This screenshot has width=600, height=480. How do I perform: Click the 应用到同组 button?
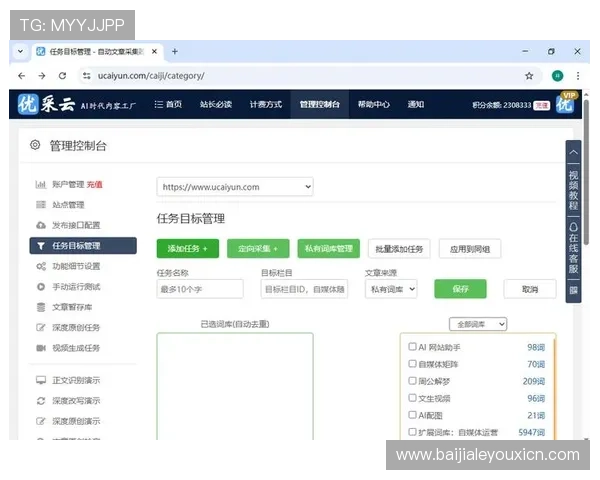coord(470,249)
